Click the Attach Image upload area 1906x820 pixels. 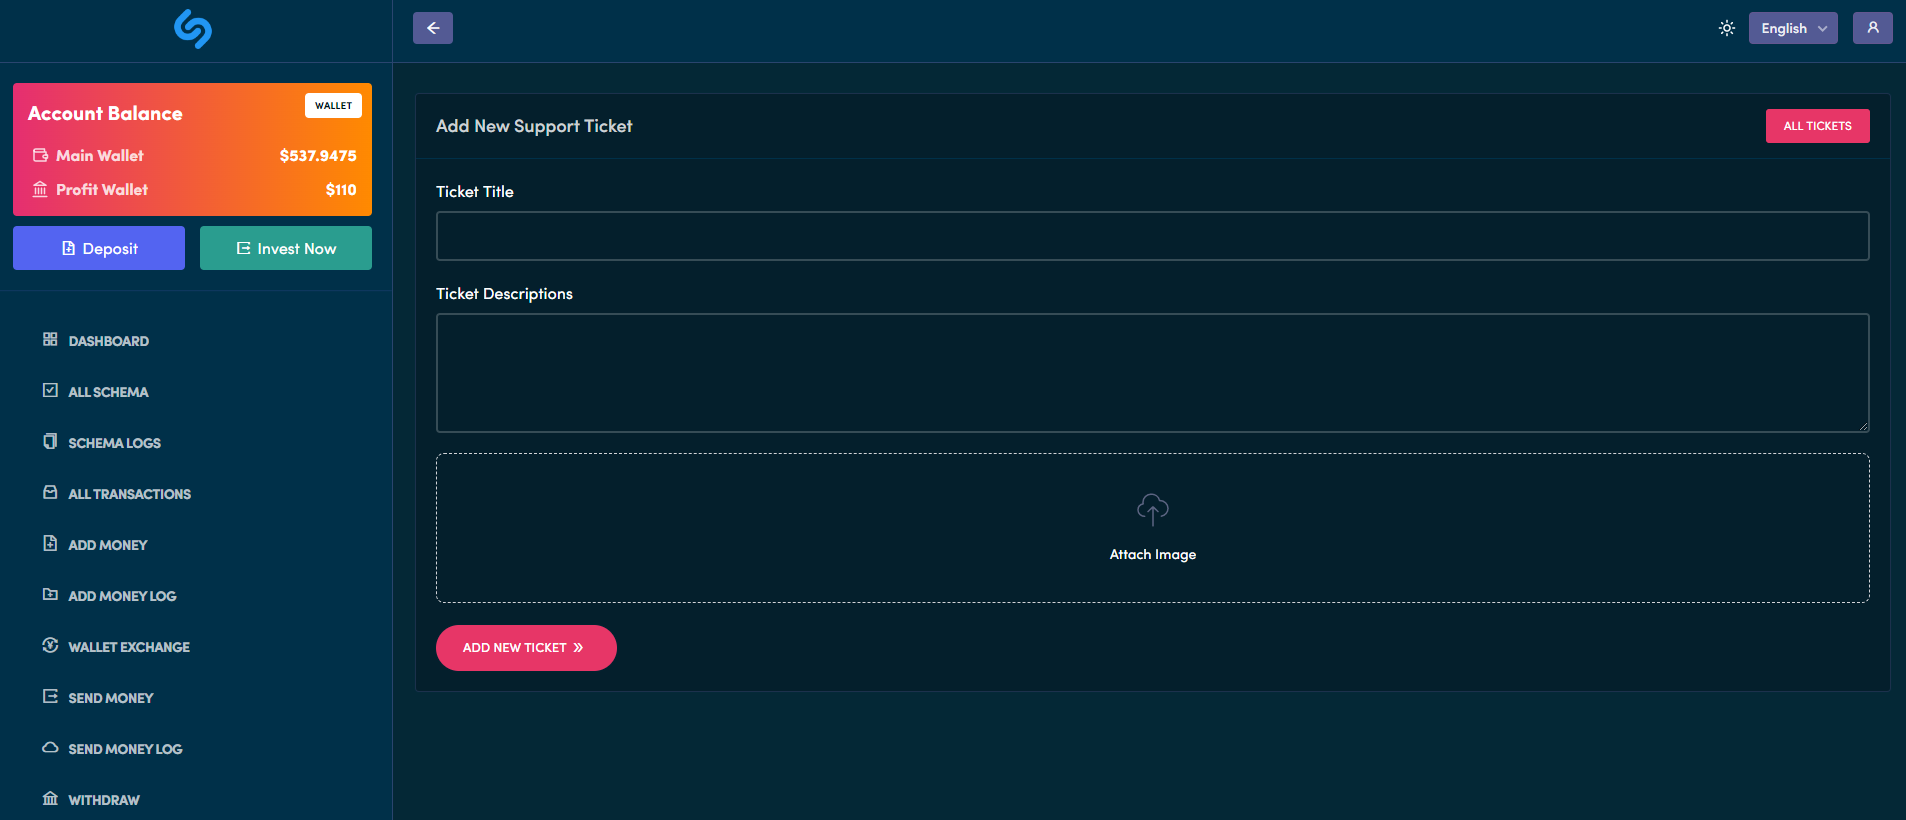click(x=1152, y=528)
